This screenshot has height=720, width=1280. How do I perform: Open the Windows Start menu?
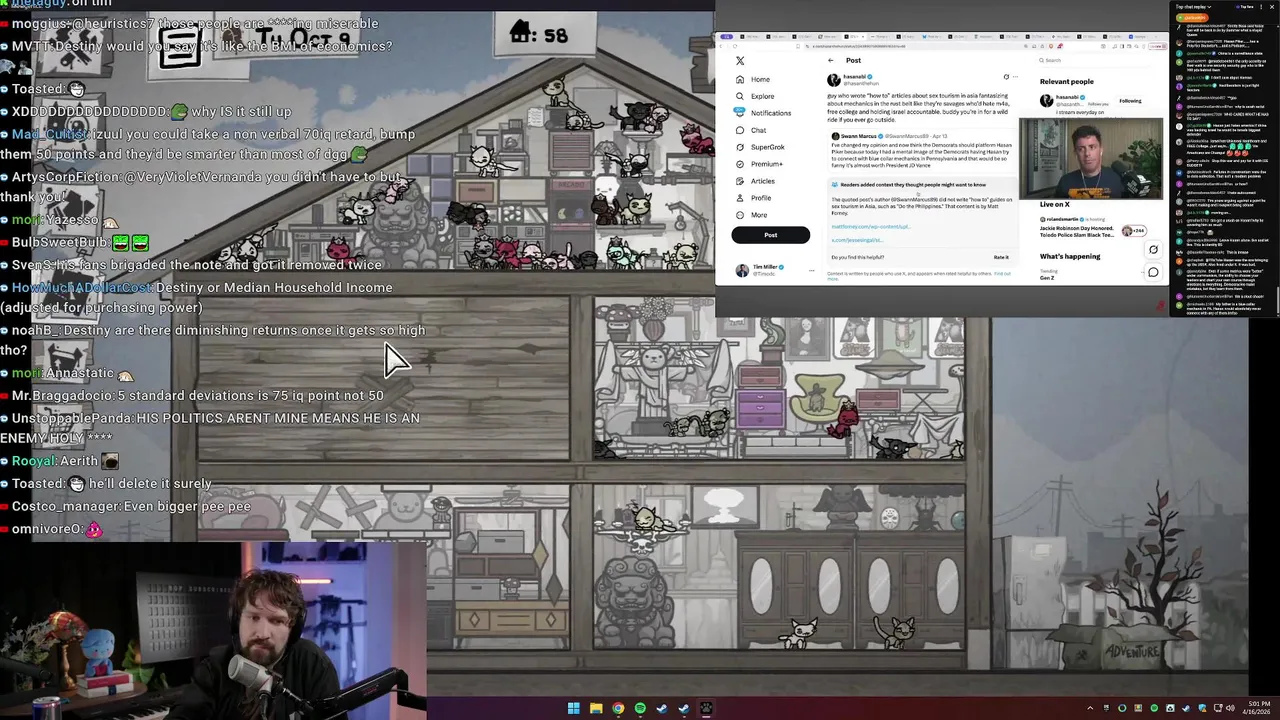pyautogui.click(x=574, y=709)
